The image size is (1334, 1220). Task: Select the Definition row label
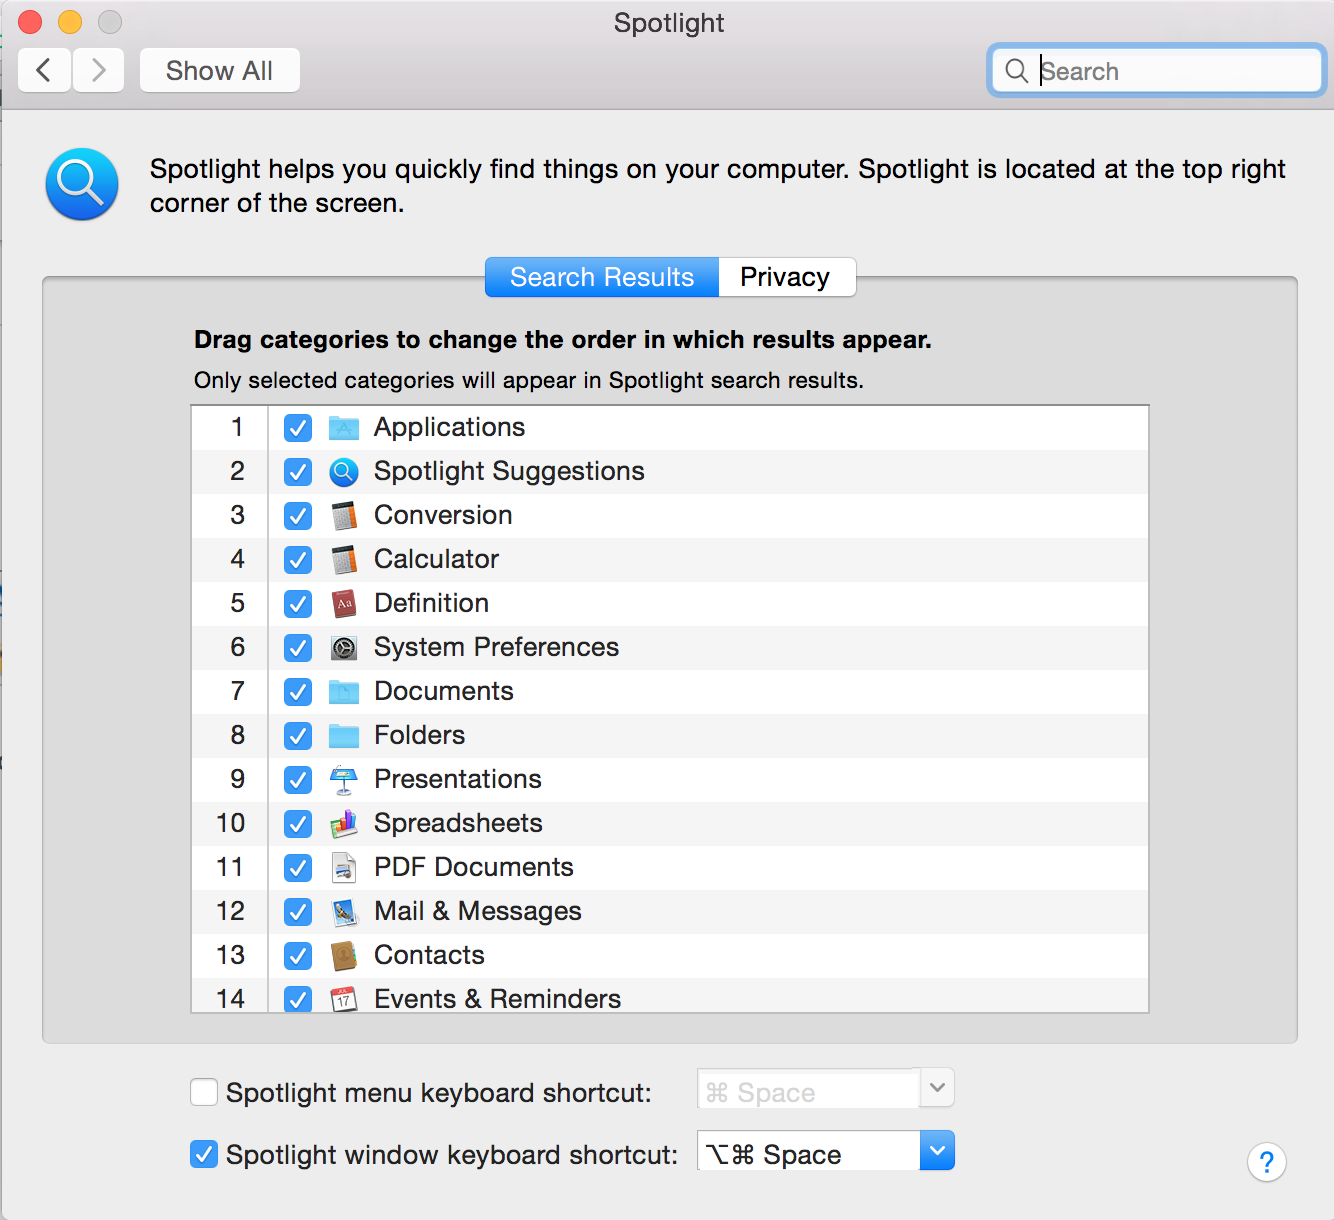(x=431, y=603)
